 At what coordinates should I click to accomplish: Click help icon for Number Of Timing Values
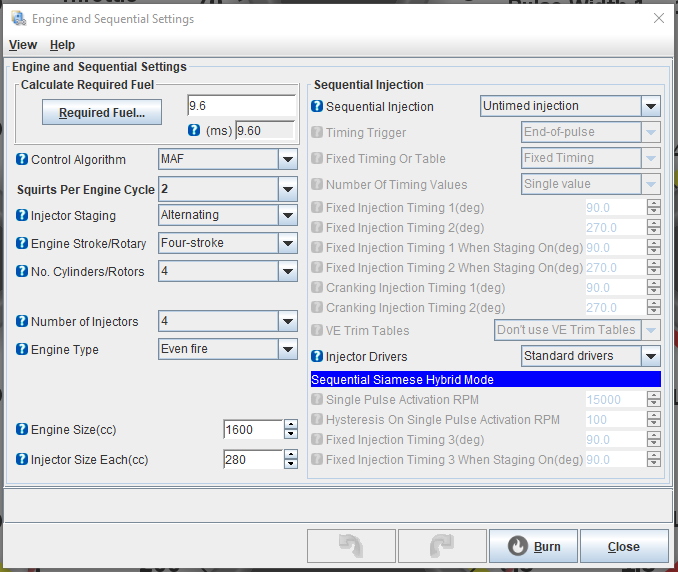pos(317,184)
